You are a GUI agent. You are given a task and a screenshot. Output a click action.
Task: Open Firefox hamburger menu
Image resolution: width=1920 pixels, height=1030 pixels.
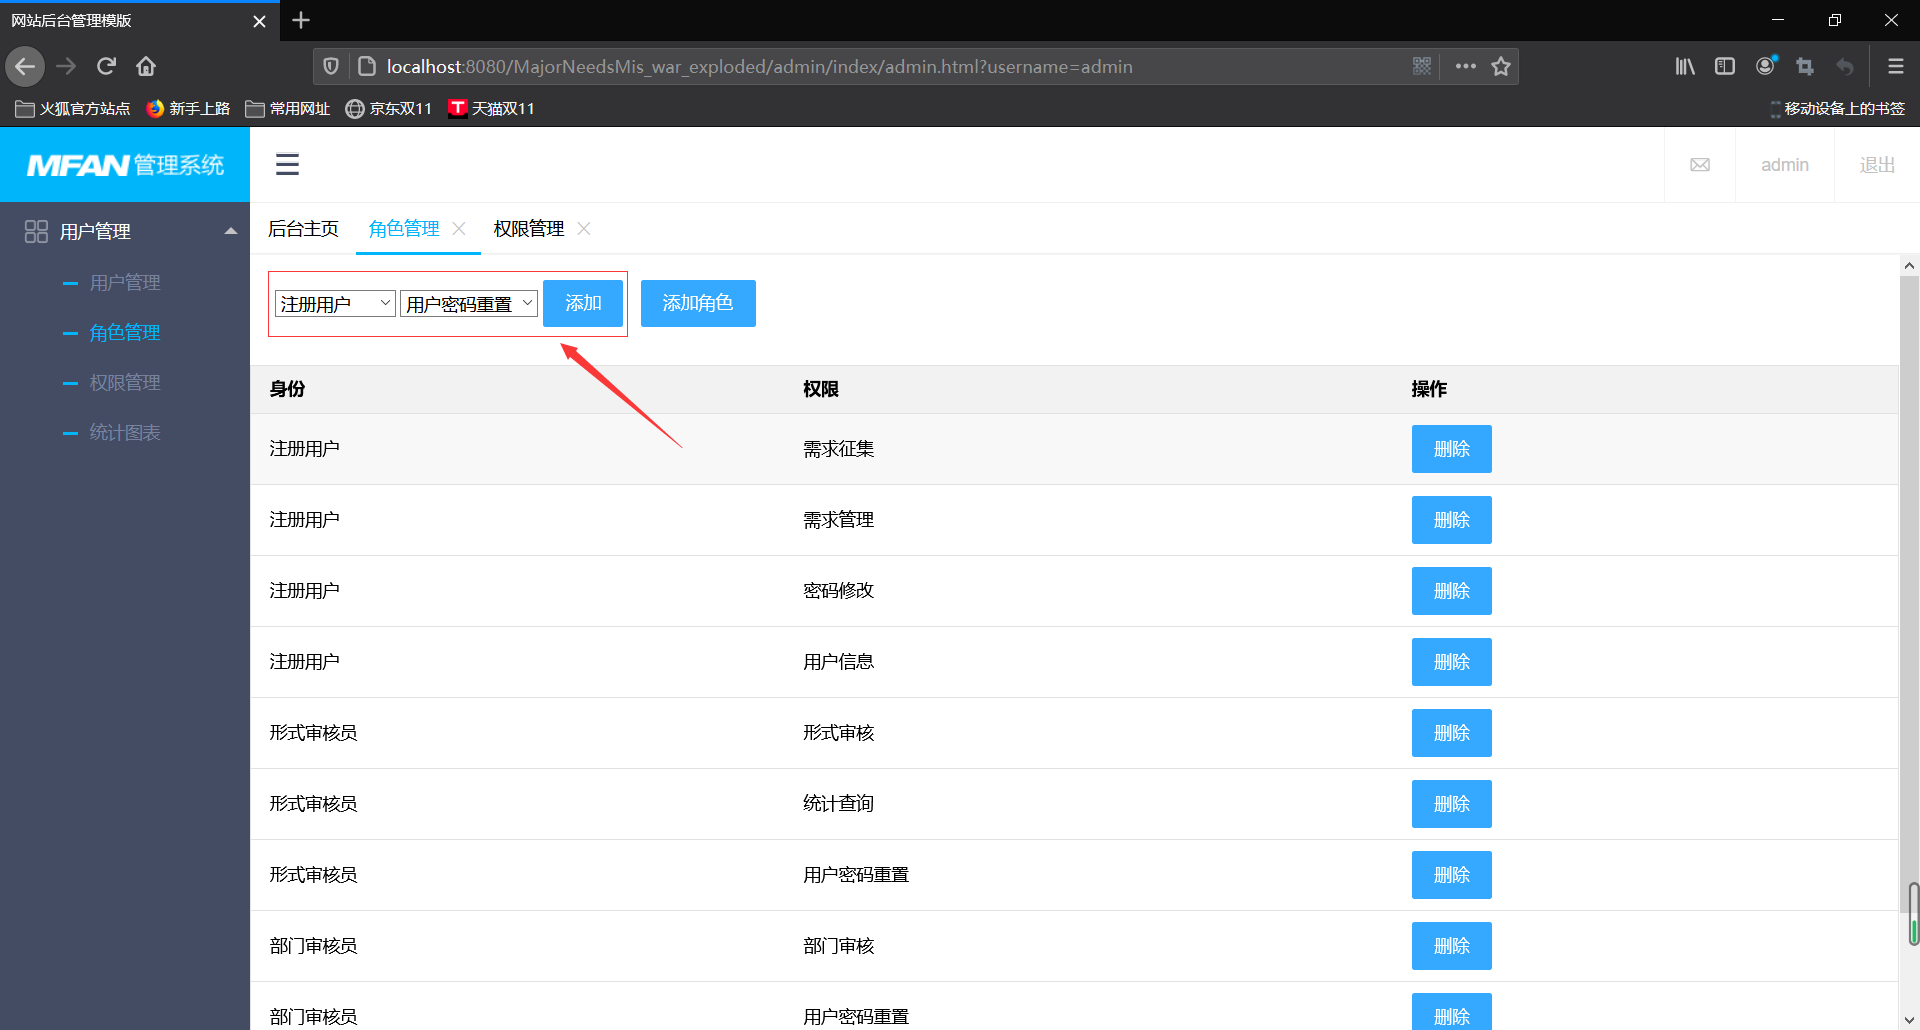pyautogui.click(x=1895, y=66)
